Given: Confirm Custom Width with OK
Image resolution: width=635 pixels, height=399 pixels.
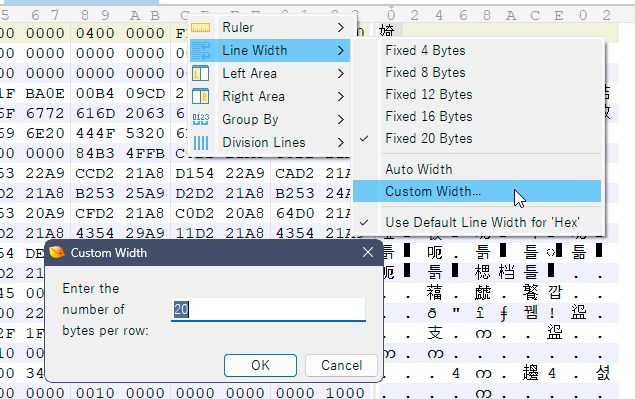Looking at the screenshot, I should (260, 365).
